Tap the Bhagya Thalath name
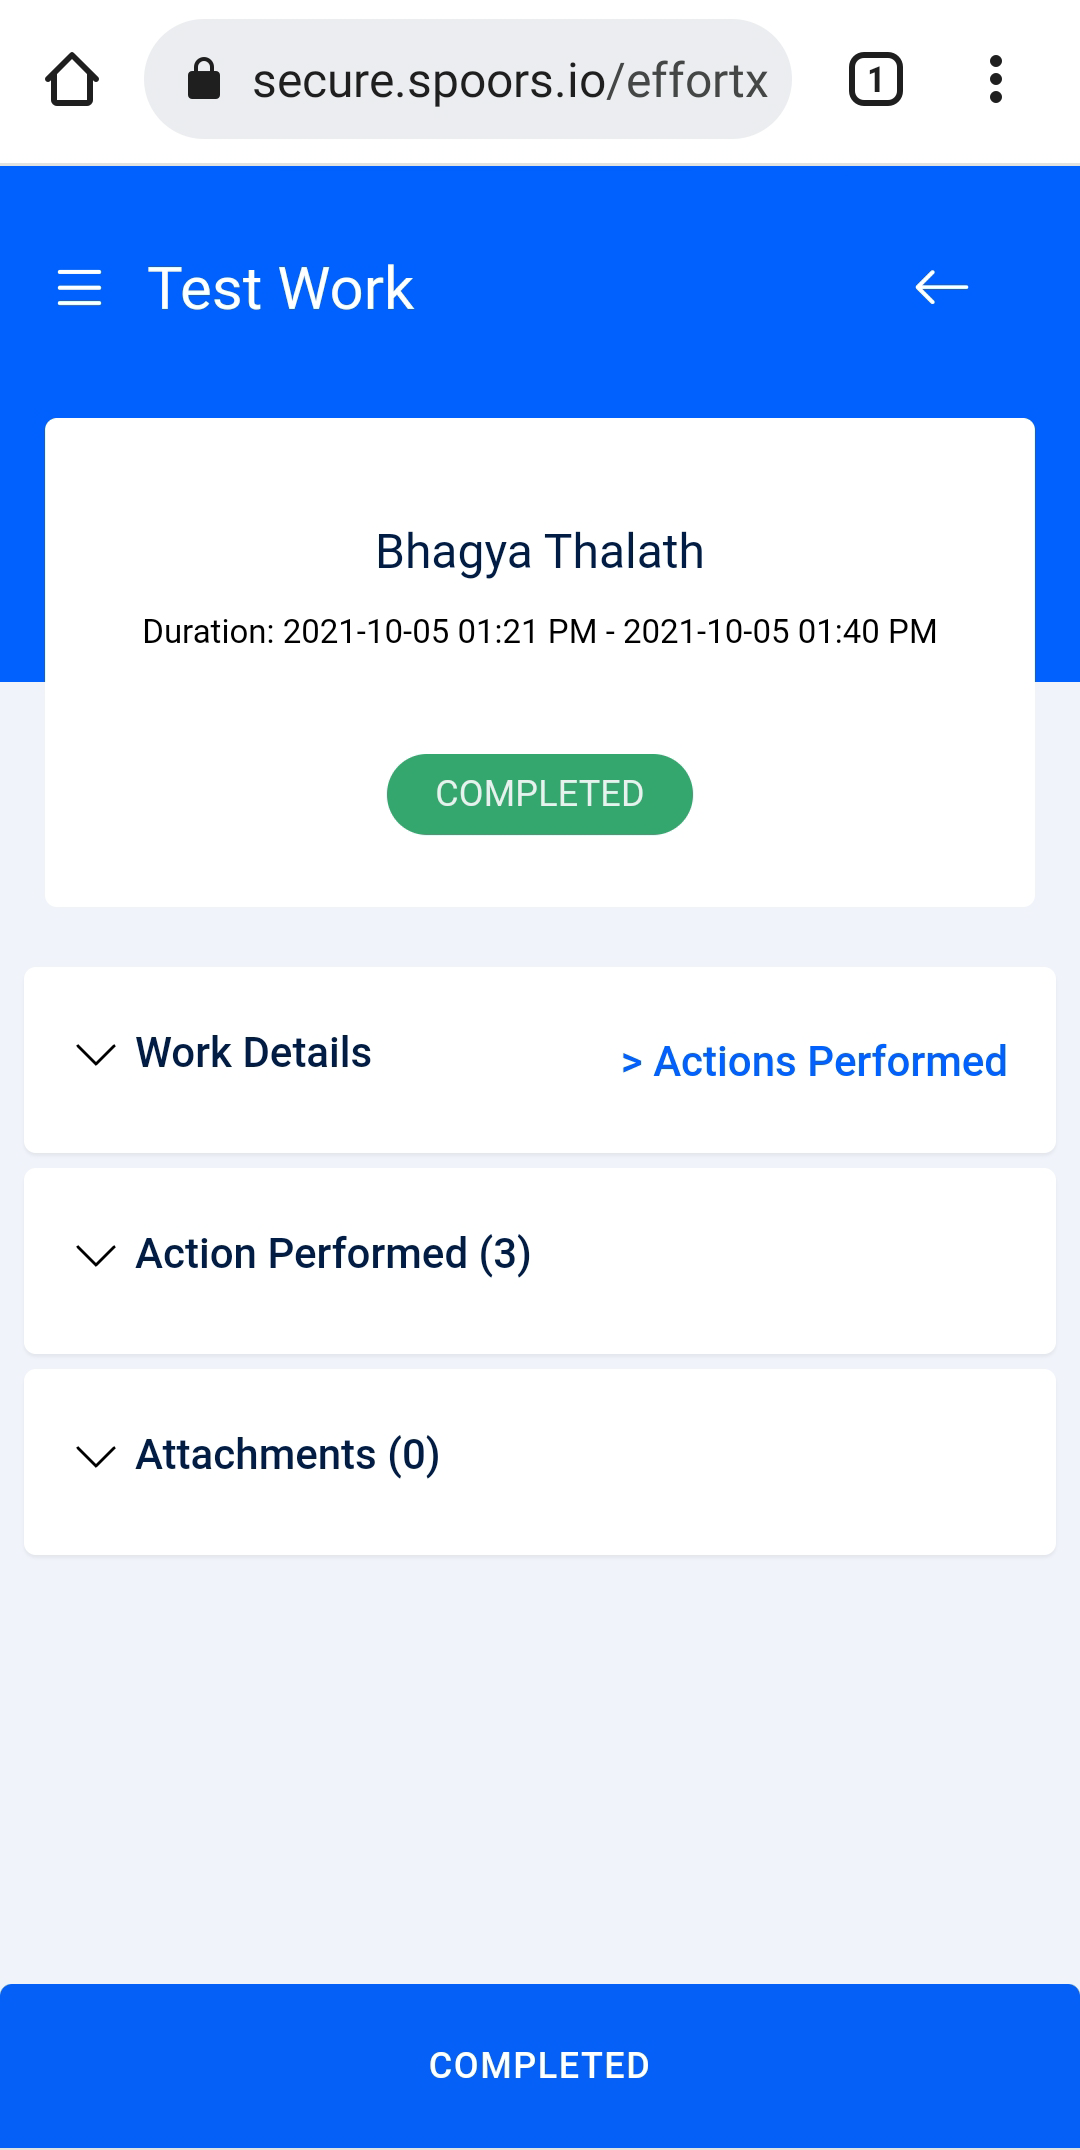Screen dimensions: 1080x2150 (540, 552)
